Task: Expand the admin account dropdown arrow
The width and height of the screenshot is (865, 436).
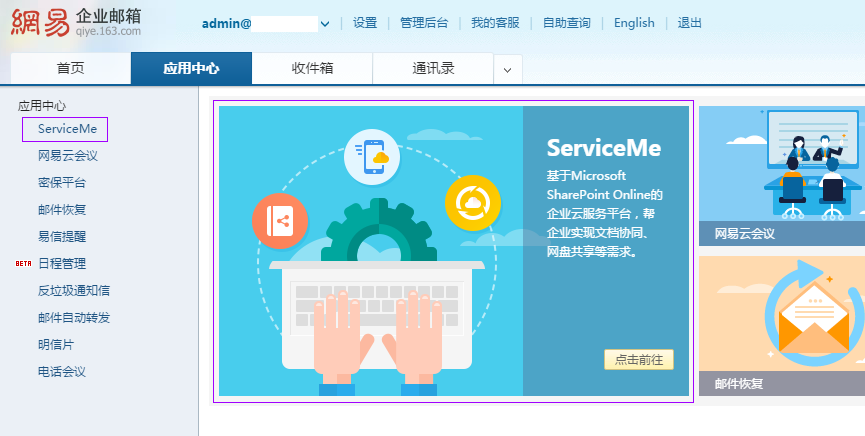Action: pyautogui.click(x=325, y=24)
